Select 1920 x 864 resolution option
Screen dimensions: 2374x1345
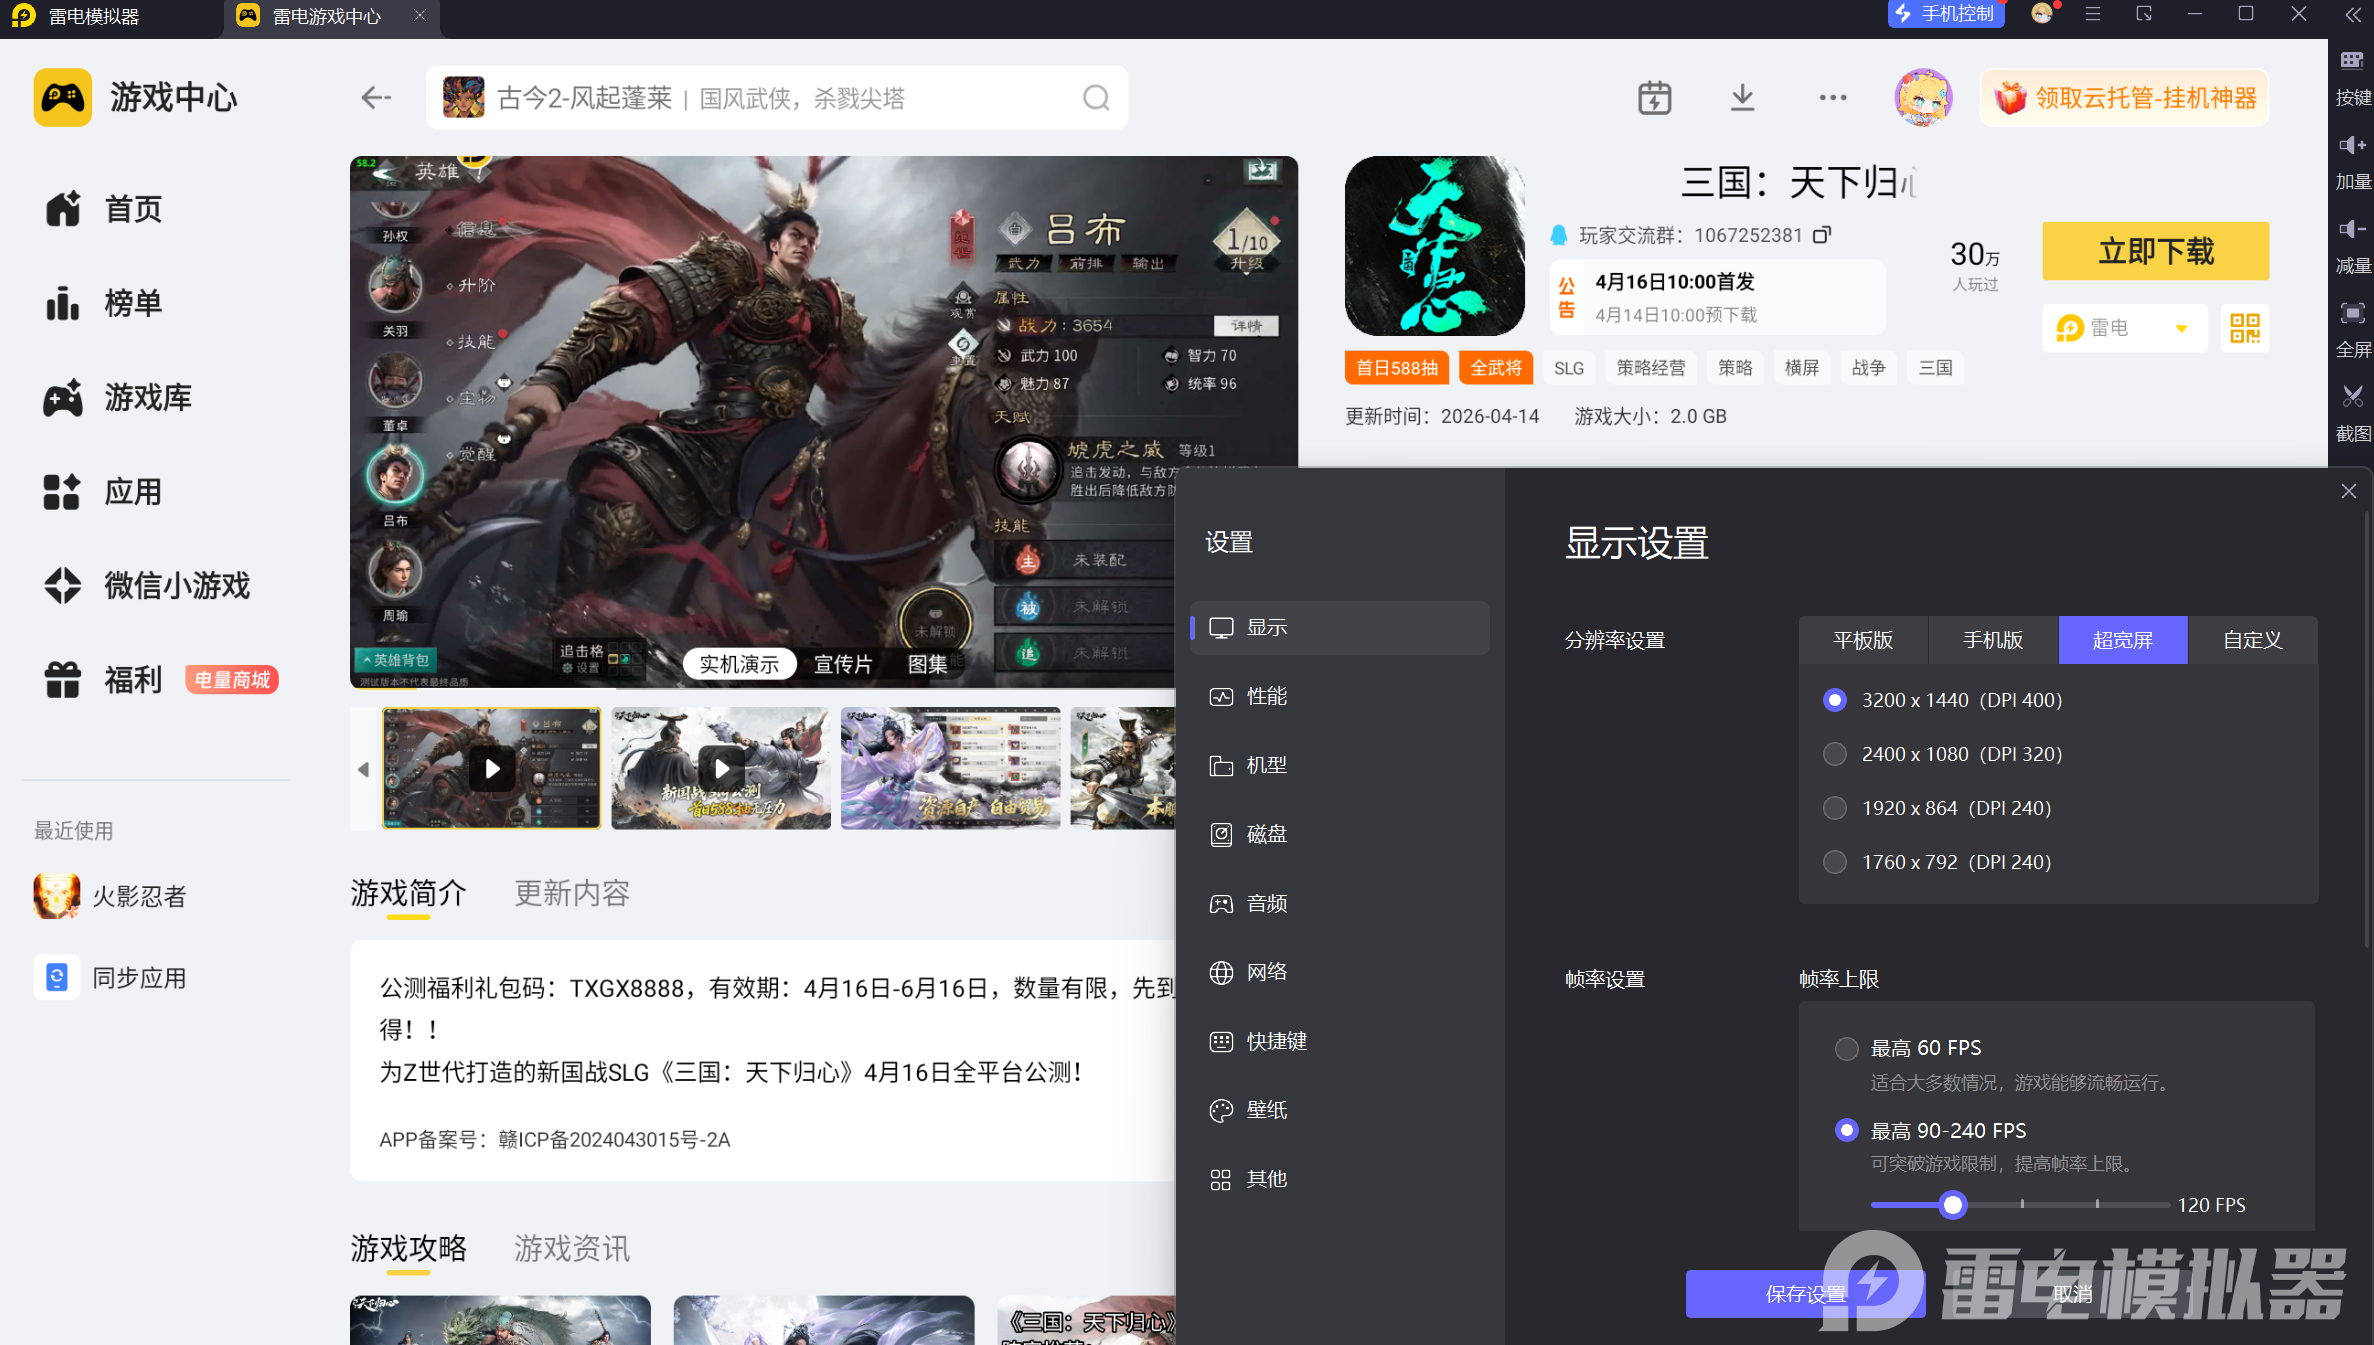[x=1834, y=808]
